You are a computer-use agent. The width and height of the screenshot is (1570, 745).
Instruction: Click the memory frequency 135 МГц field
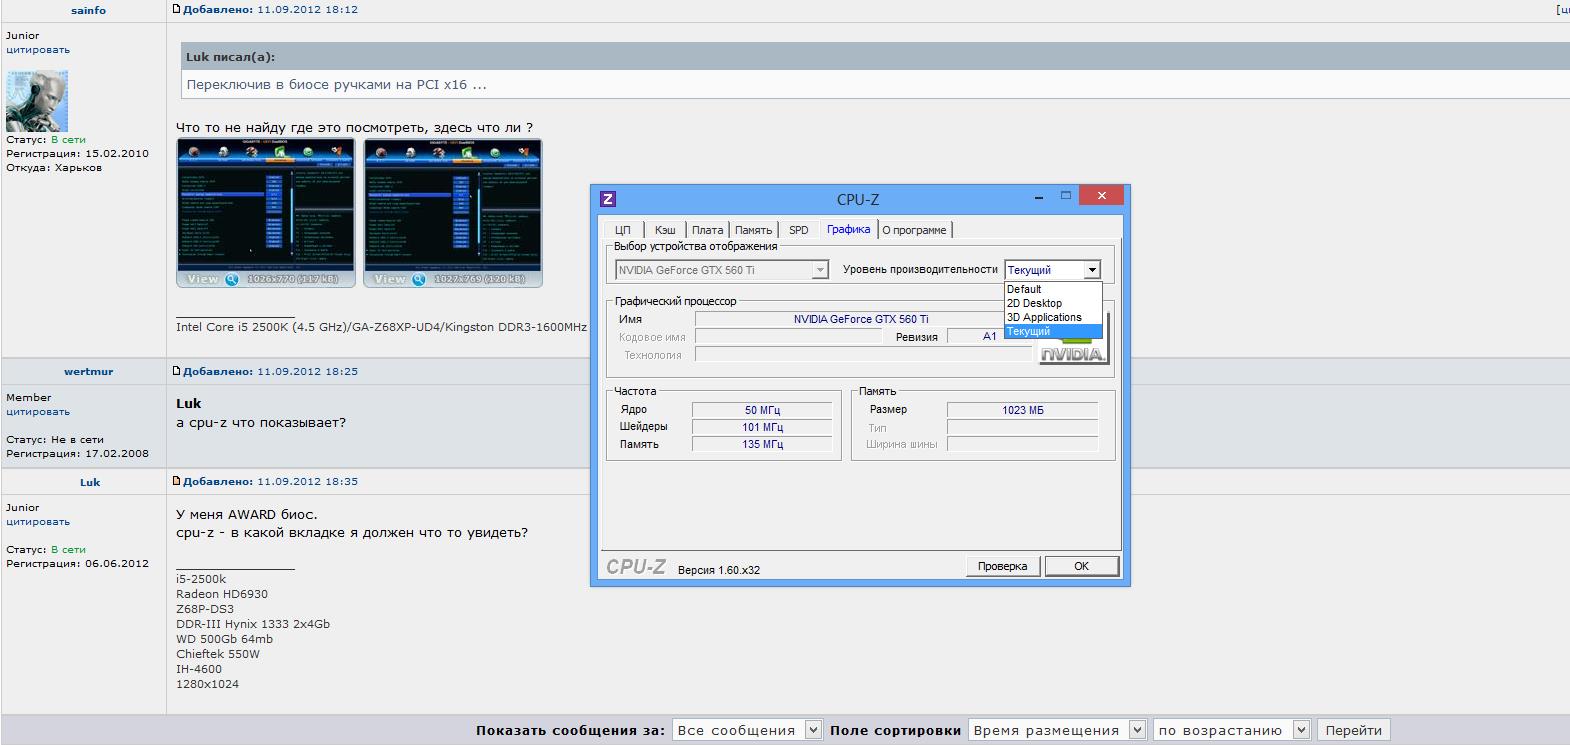[x=762, y=444]
